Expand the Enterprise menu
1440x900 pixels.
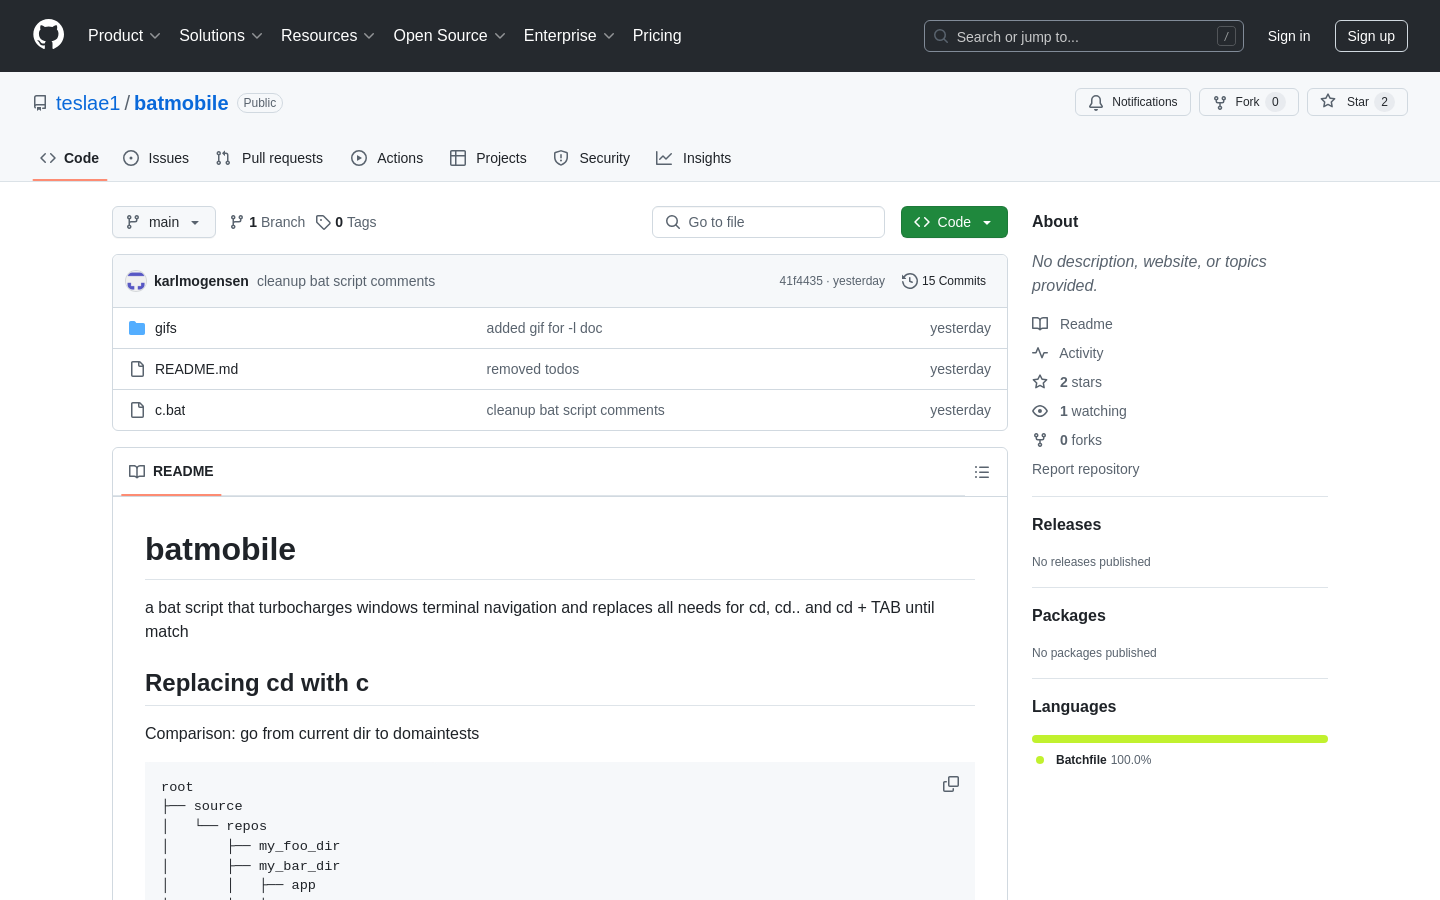[569, 36]
